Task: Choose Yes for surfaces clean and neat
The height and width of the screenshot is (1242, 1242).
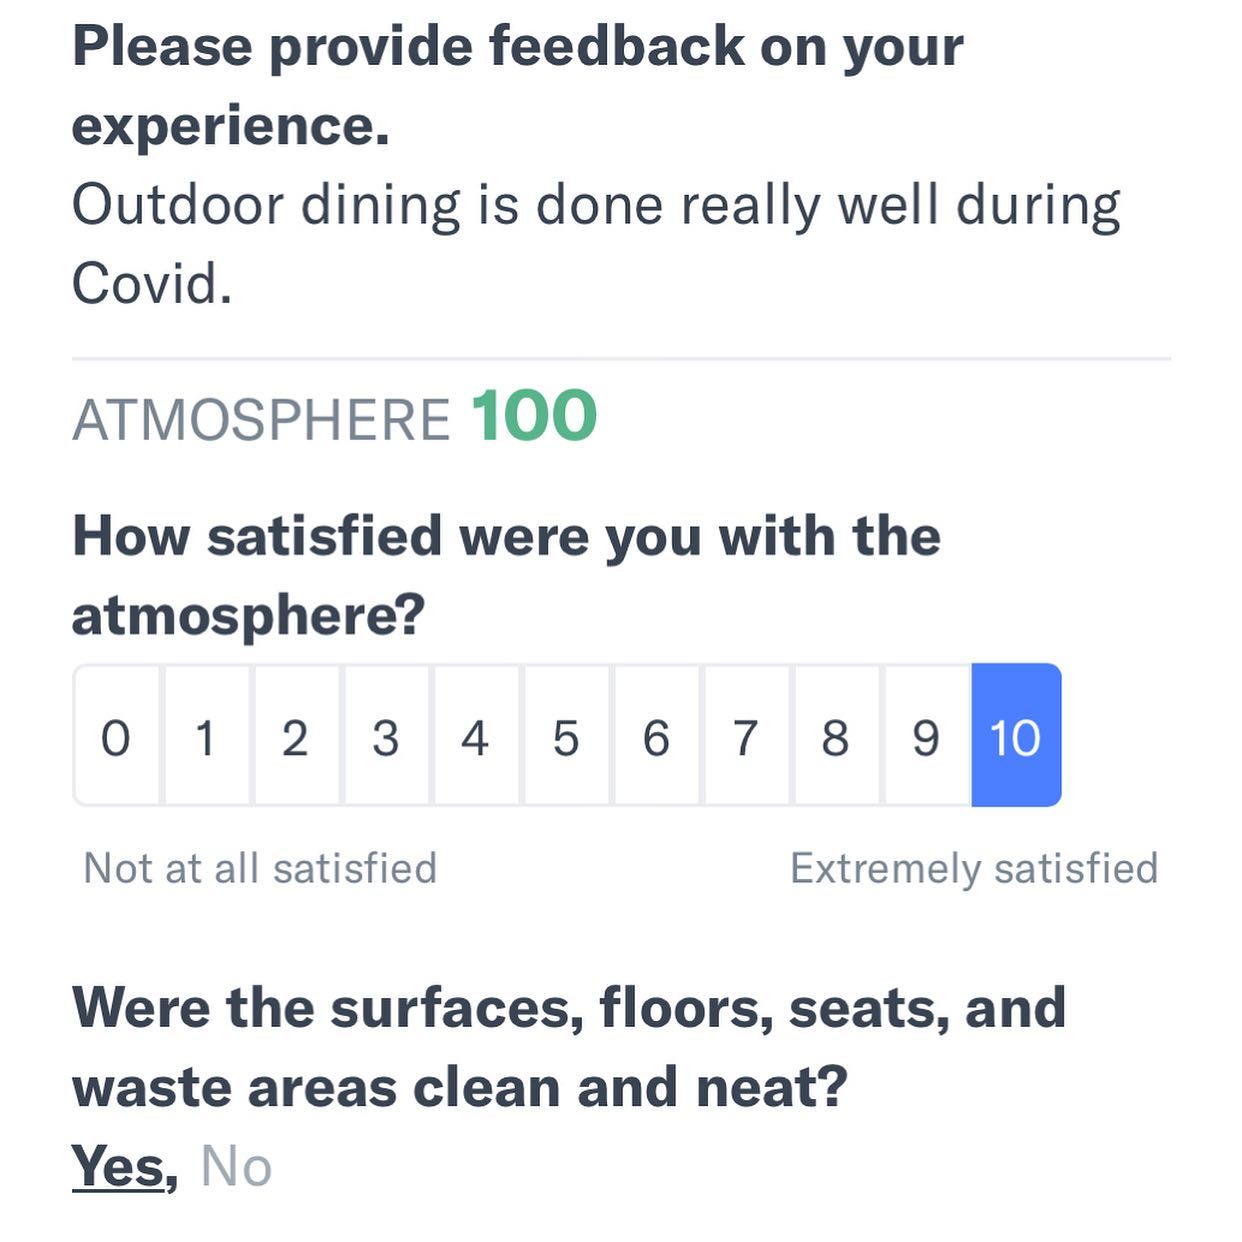Action: 118,1166
